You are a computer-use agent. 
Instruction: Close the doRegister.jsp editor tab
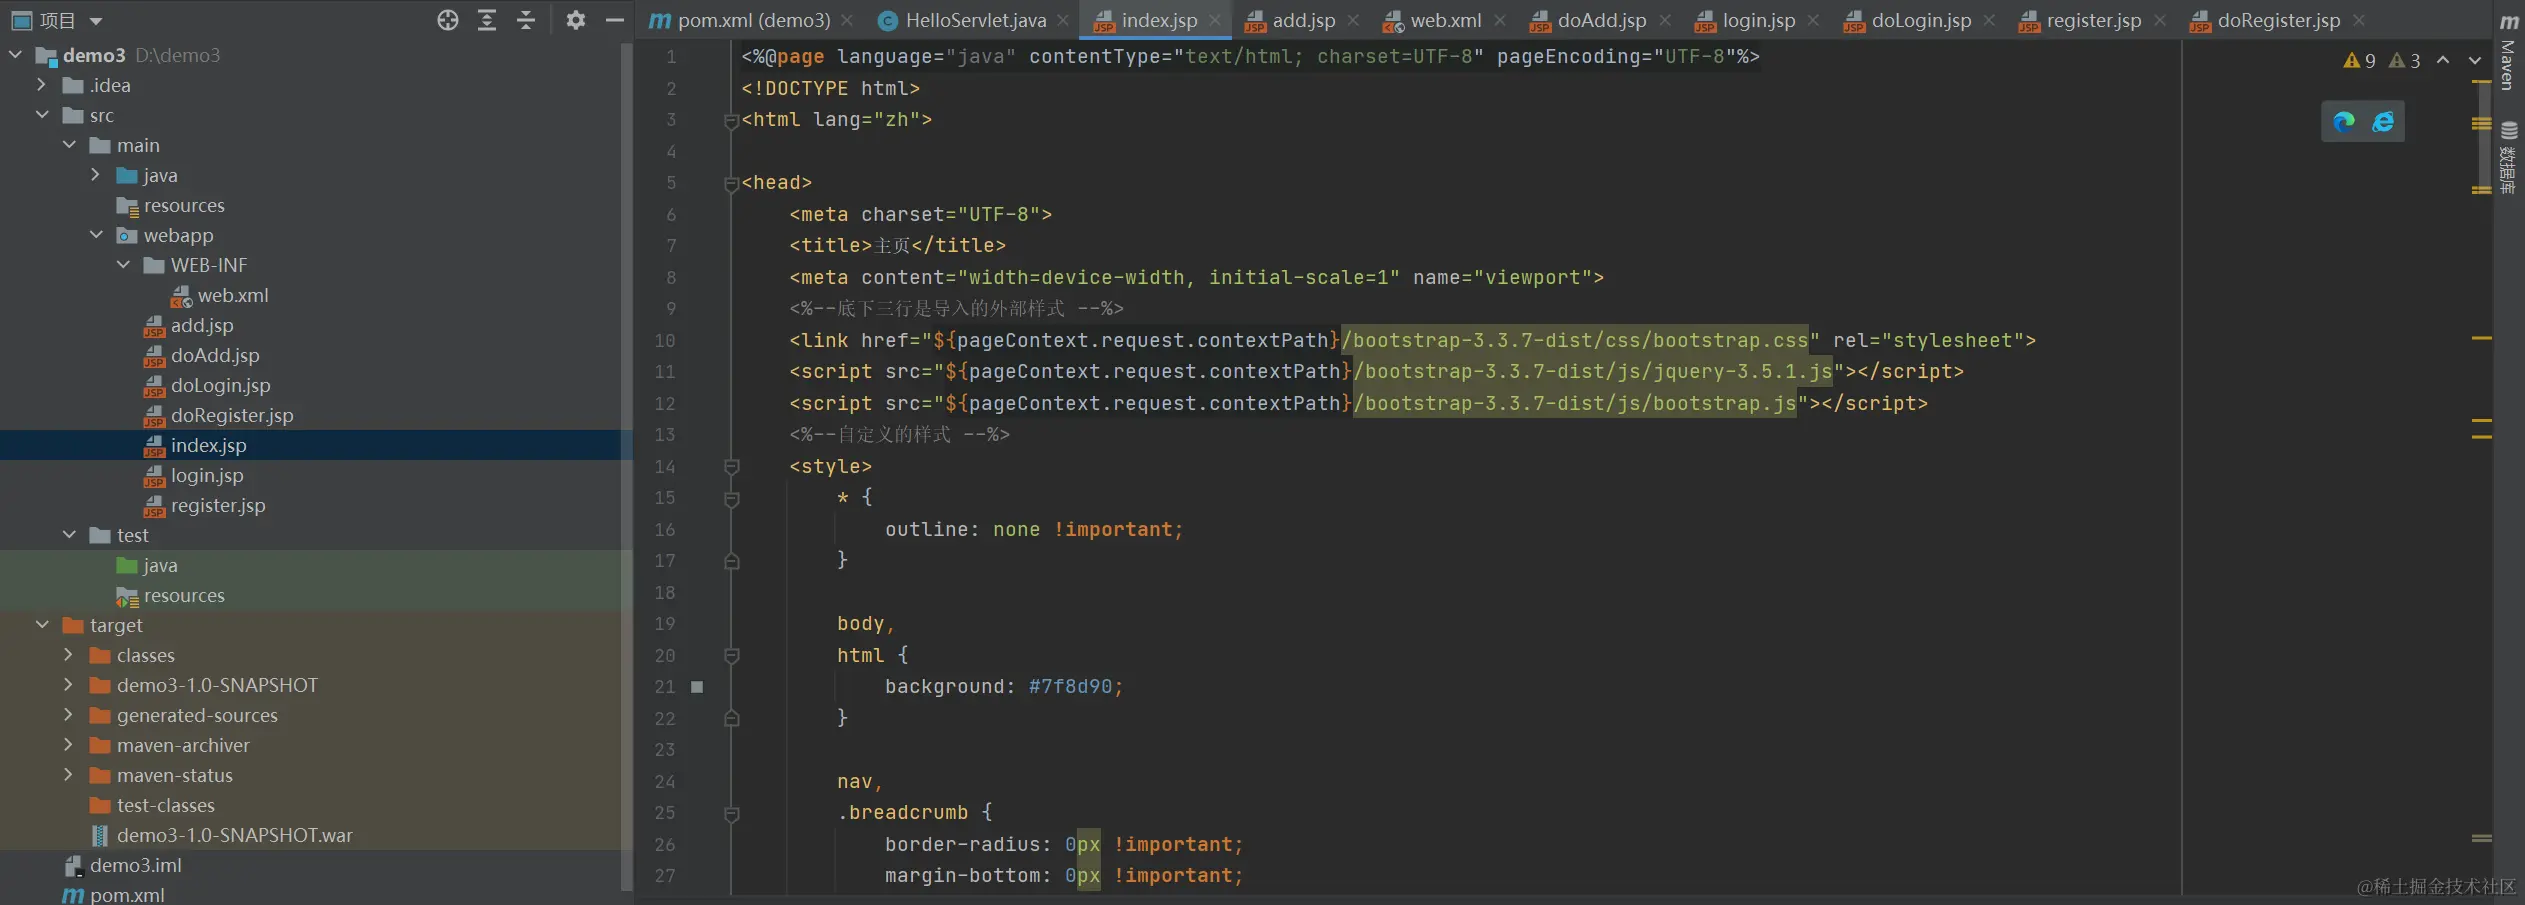tap(2359, 20)
